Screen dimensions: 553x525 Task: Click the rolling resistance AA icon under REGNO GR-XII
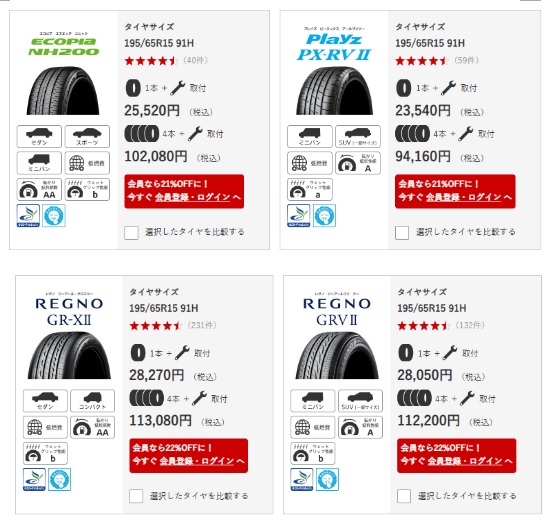(x=92, y=427)
